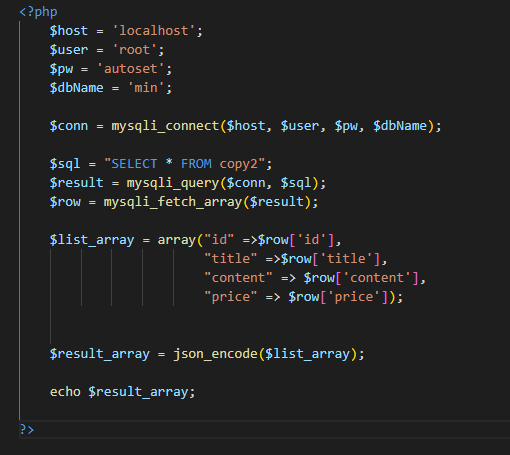Click the echo keyword
This screenshot has width=510, height=455.
(65, 392)
